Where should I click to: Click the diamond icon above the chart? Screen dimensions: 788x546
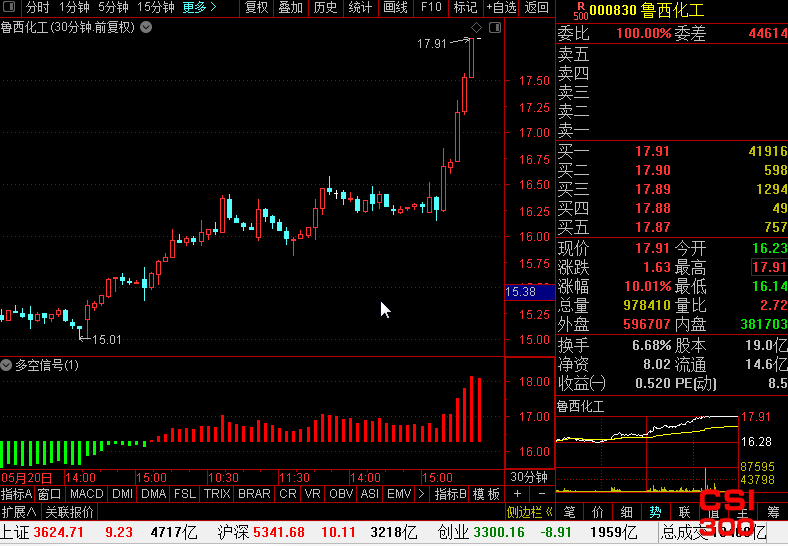coord(476,27)
